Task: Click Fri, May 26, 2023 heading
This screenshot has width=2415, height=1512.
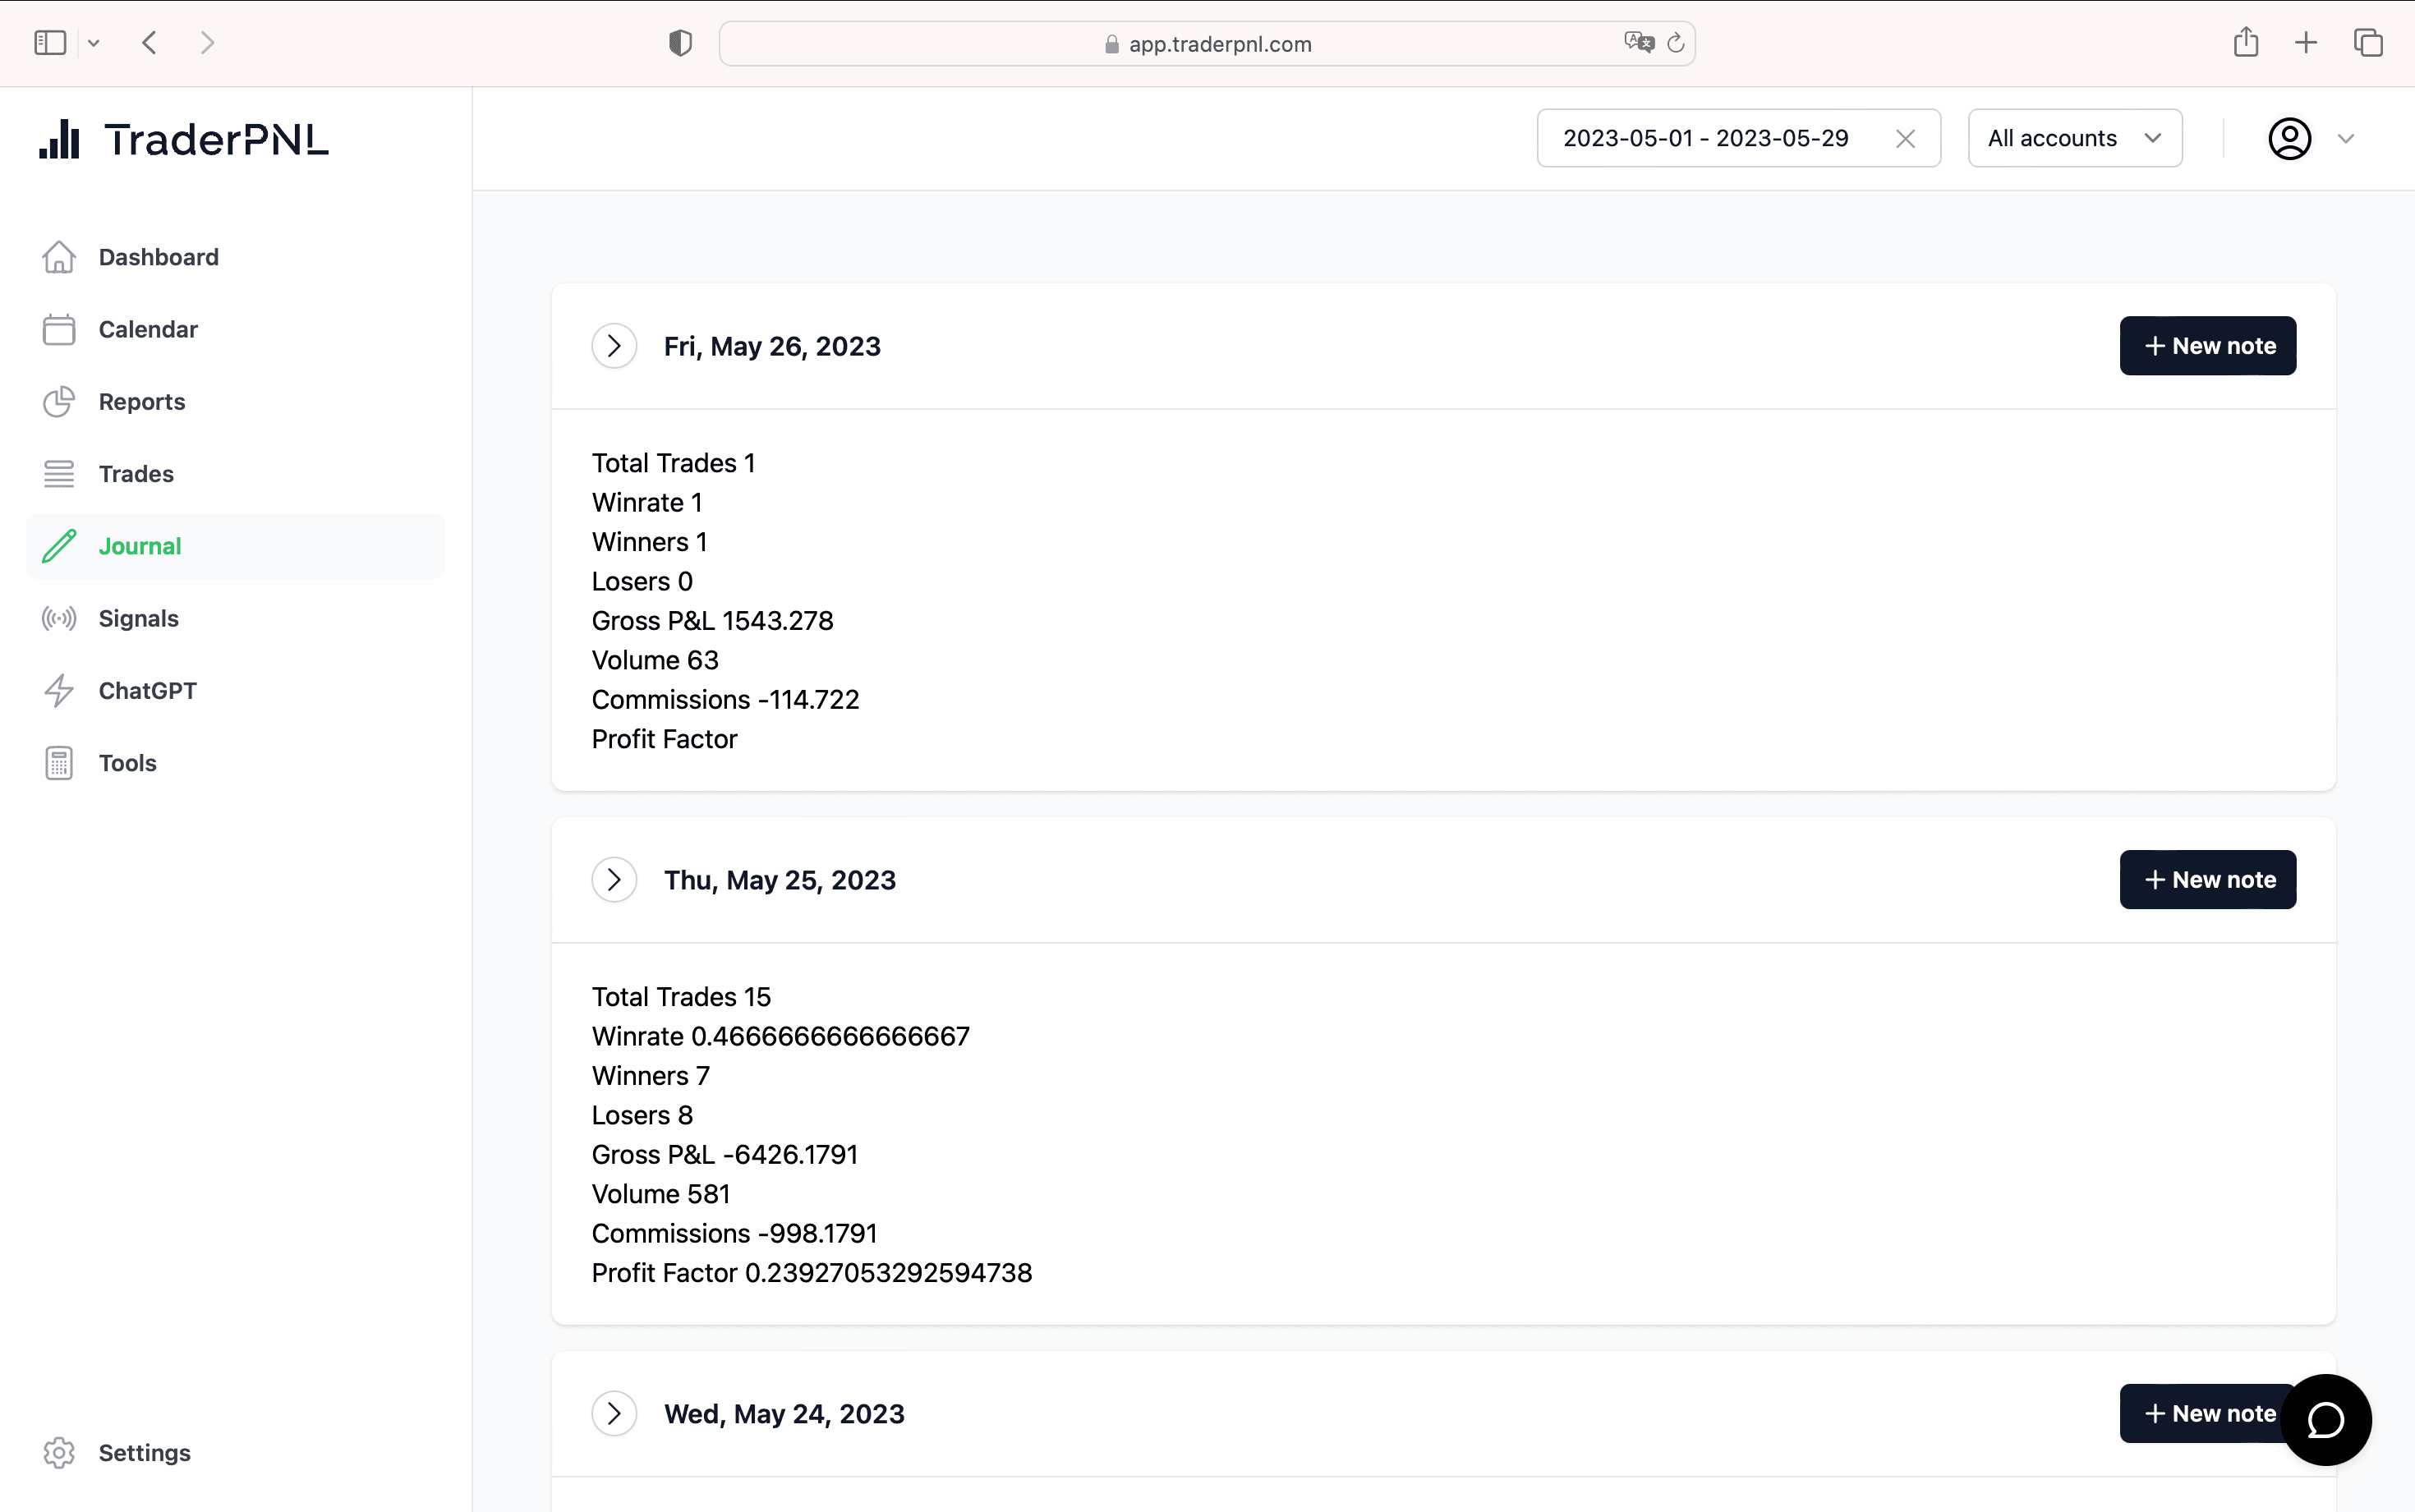Action: point(772,346)
